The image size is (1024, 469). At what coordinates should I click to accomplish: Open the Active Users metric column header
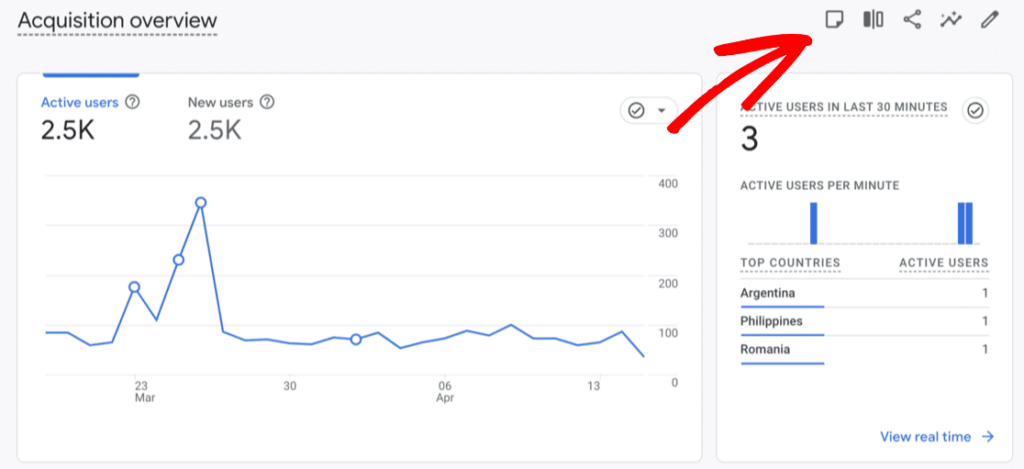coord(943,263)
